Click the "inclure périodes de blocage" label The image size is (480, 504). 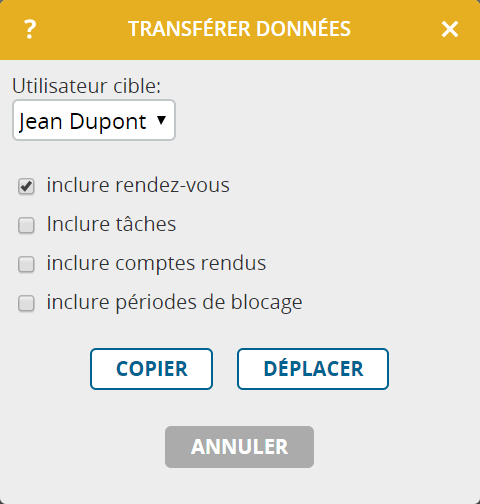pos(174,302)
